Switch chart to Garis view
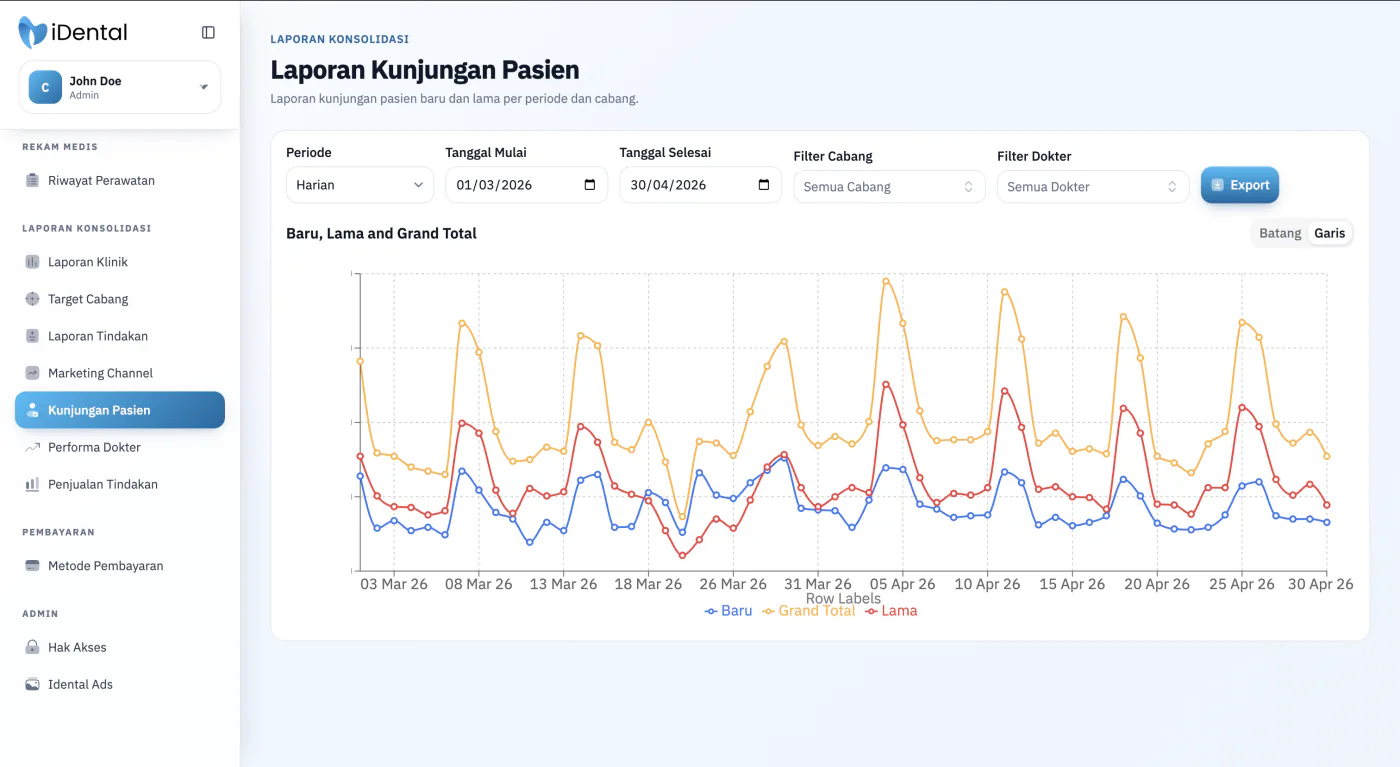This screenshot has height=767, width=1400. point(1330,233)
